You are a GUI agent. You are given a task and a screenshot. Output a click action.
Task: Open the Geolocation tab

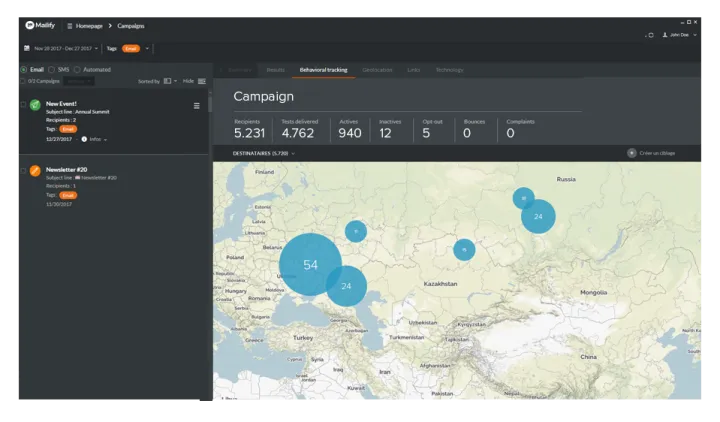click(377, 70)
